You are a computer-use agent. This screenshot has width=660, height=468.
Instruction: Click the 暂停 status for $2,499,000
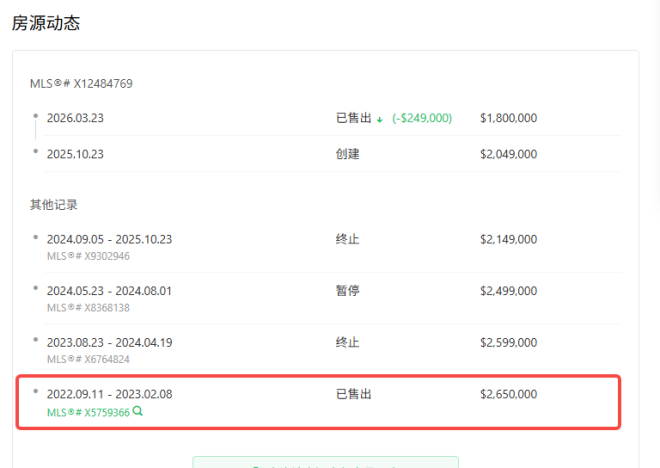pyautogui.click(x=347, y=291)
